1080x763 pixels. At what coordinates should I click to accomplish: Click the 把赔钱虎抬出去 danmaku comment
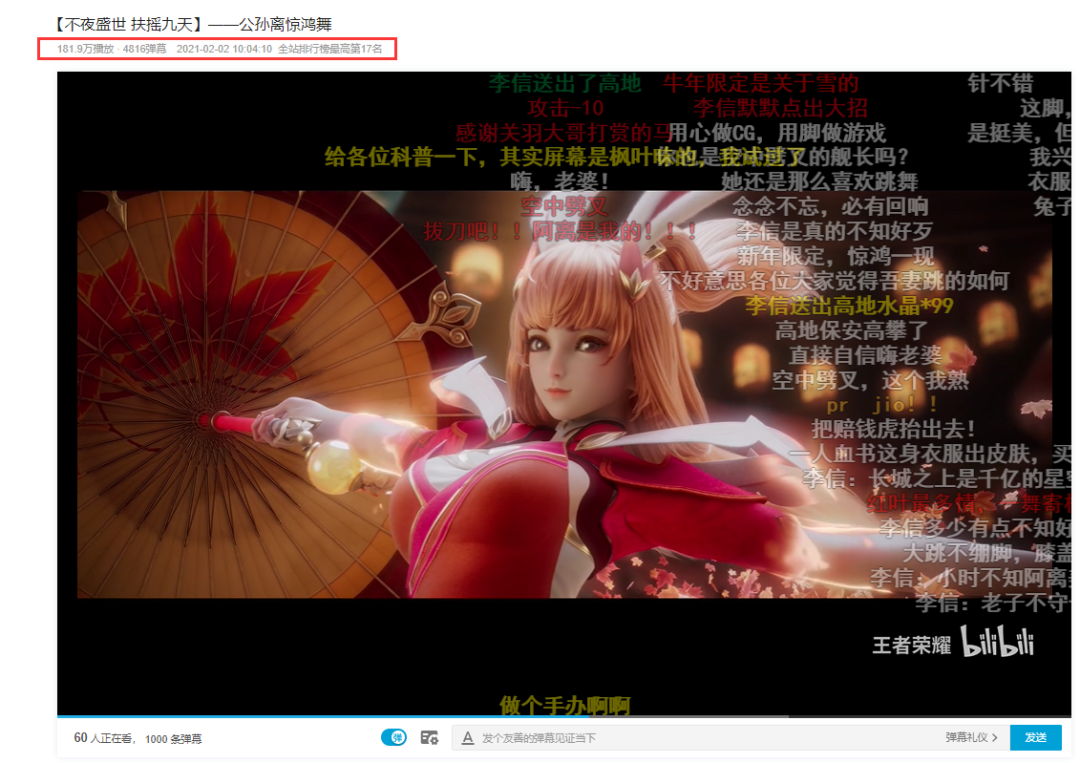[x=893, y=428]
